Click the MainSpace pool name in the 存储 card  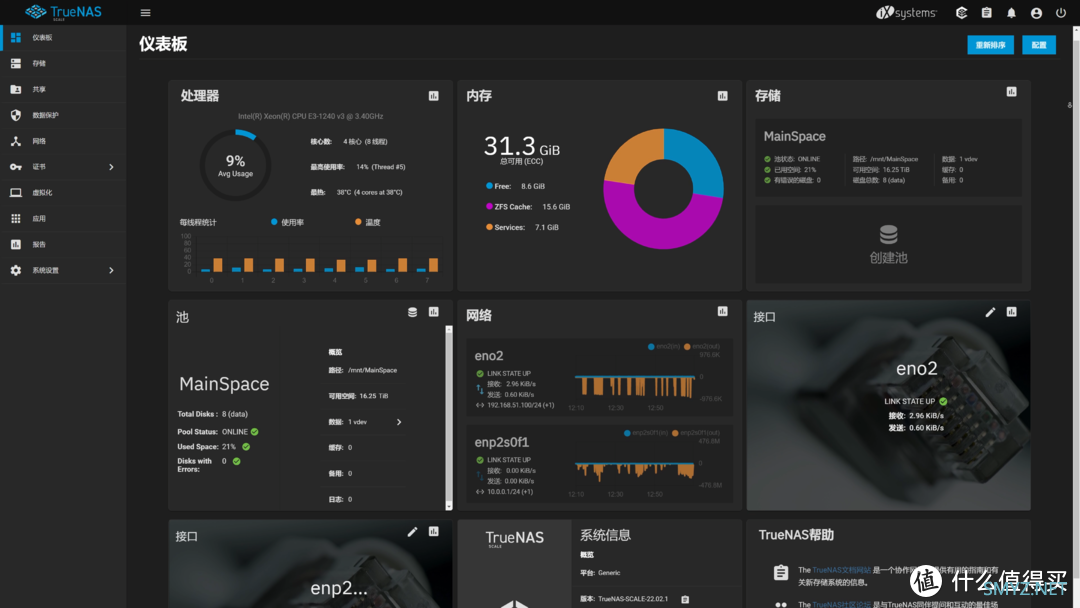pyautogui.click(x=794, y=136)
